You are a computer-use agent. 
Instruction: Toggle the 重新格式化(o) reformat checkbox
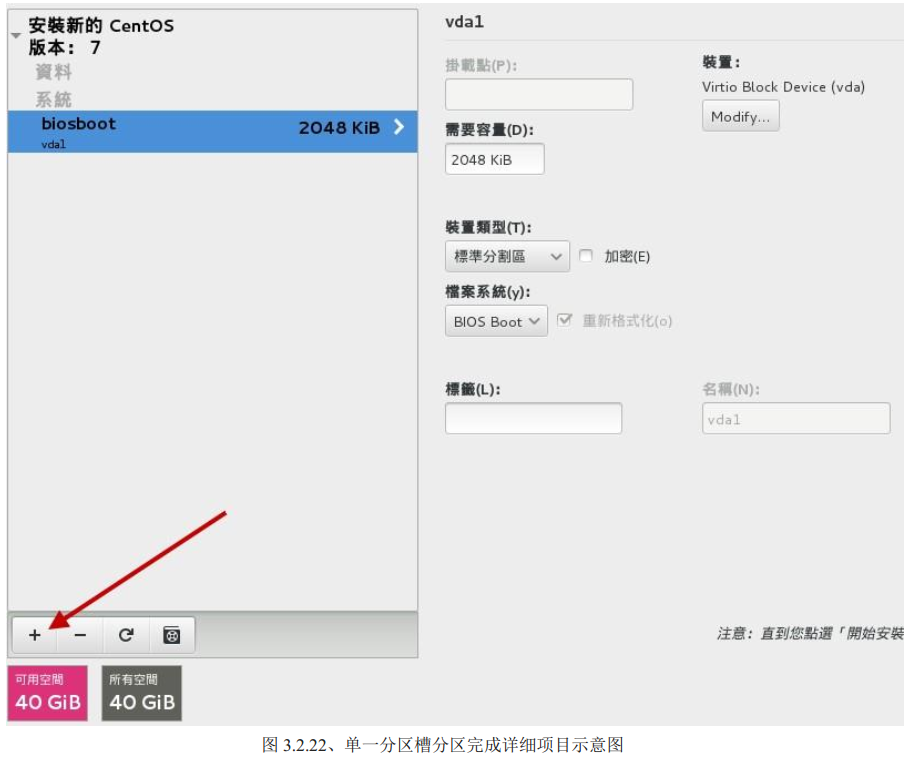click(564, 320)
